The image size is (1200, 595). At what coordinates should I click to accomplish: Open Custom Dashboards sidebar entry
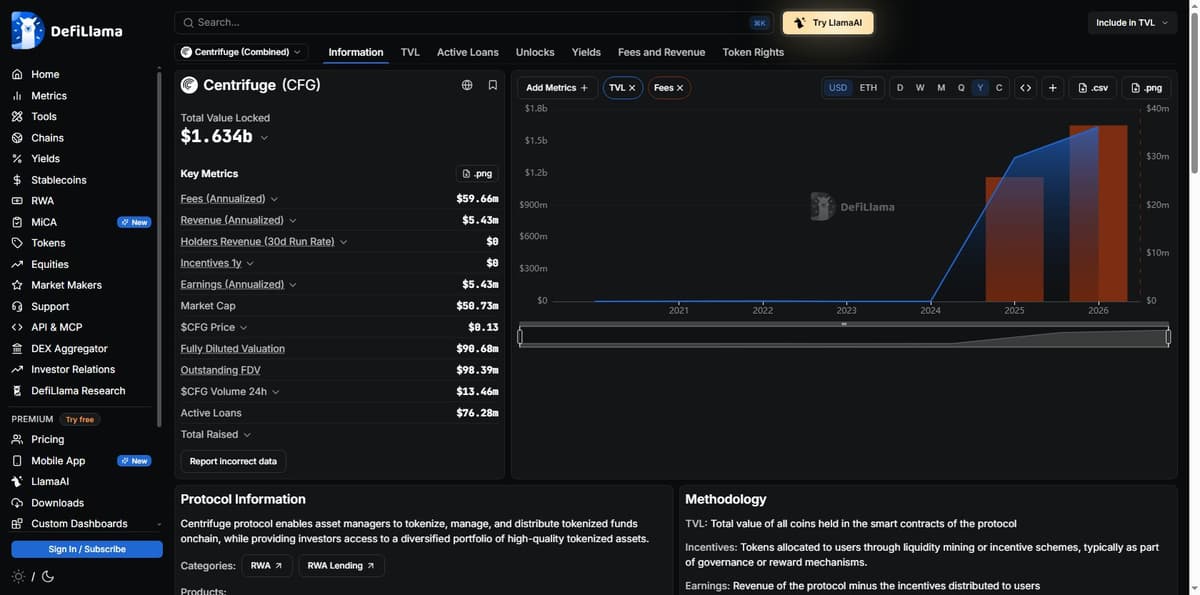click(x=79, y=524)
